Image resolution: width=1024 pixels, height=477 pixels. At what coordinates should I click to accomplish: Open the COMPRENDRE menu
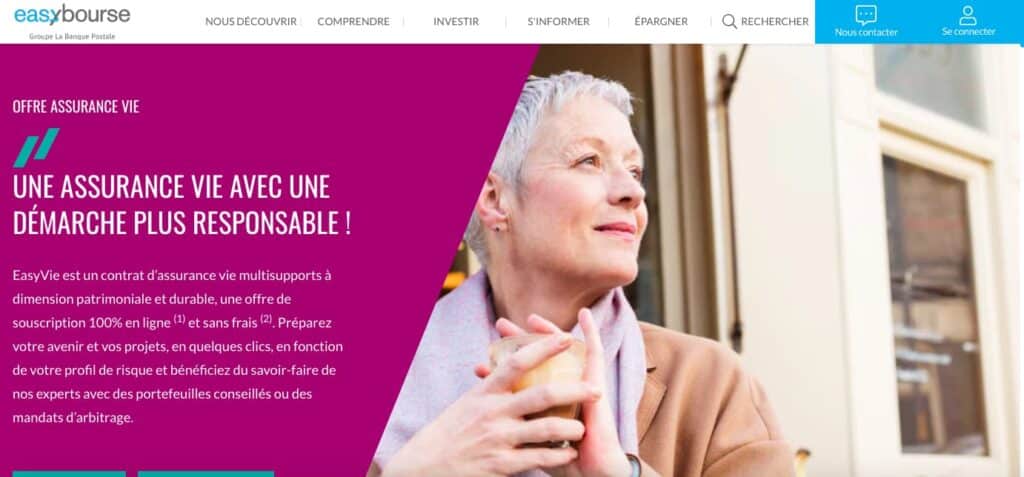click(x=353, y=22)
